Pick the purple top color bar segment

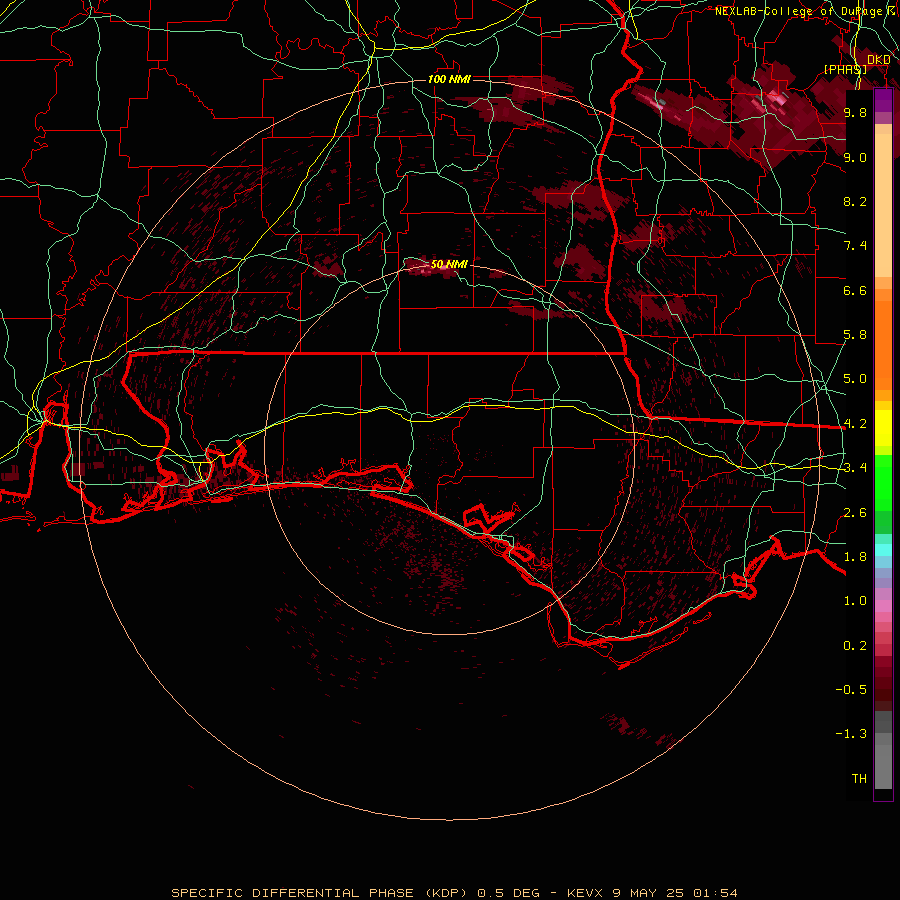pyautogui.click(x=883, y=100)
